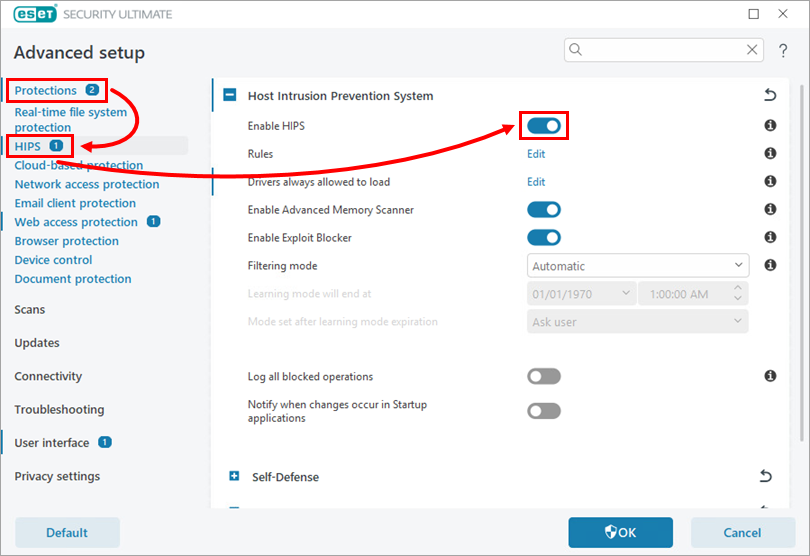810x556 pixels.
Task: Disable Advanced Memory Scanner toggle
Action: (x=544, y=210)
